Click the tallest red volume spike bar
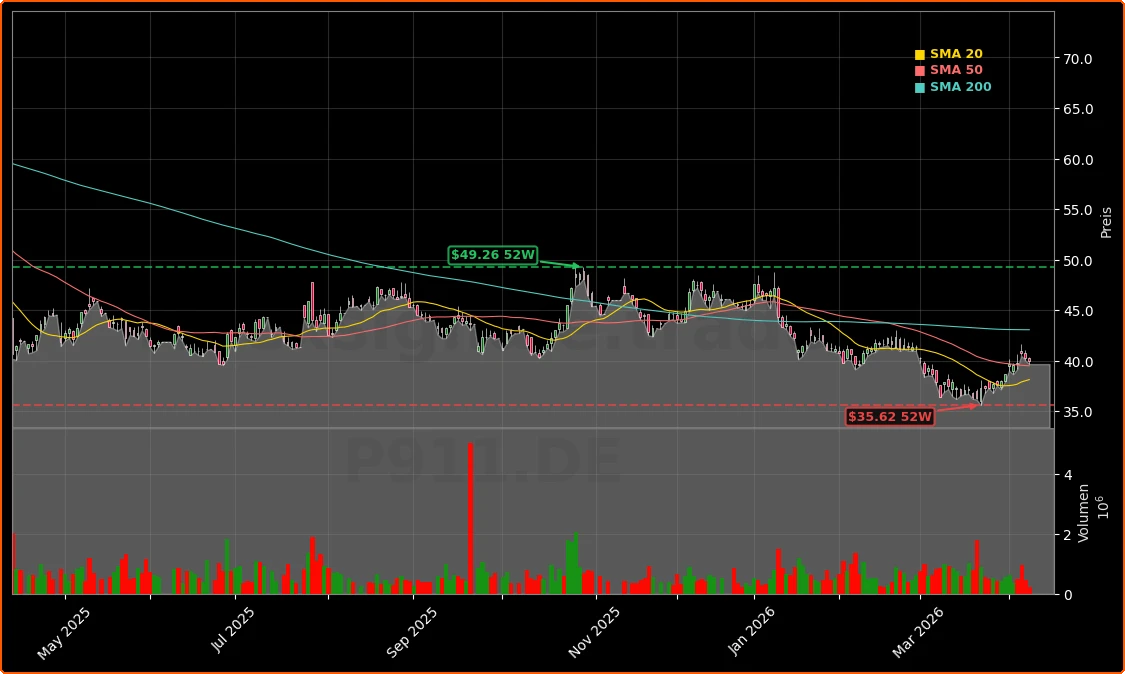This screenshot has width=1125, height=674. tap(470, 518)
